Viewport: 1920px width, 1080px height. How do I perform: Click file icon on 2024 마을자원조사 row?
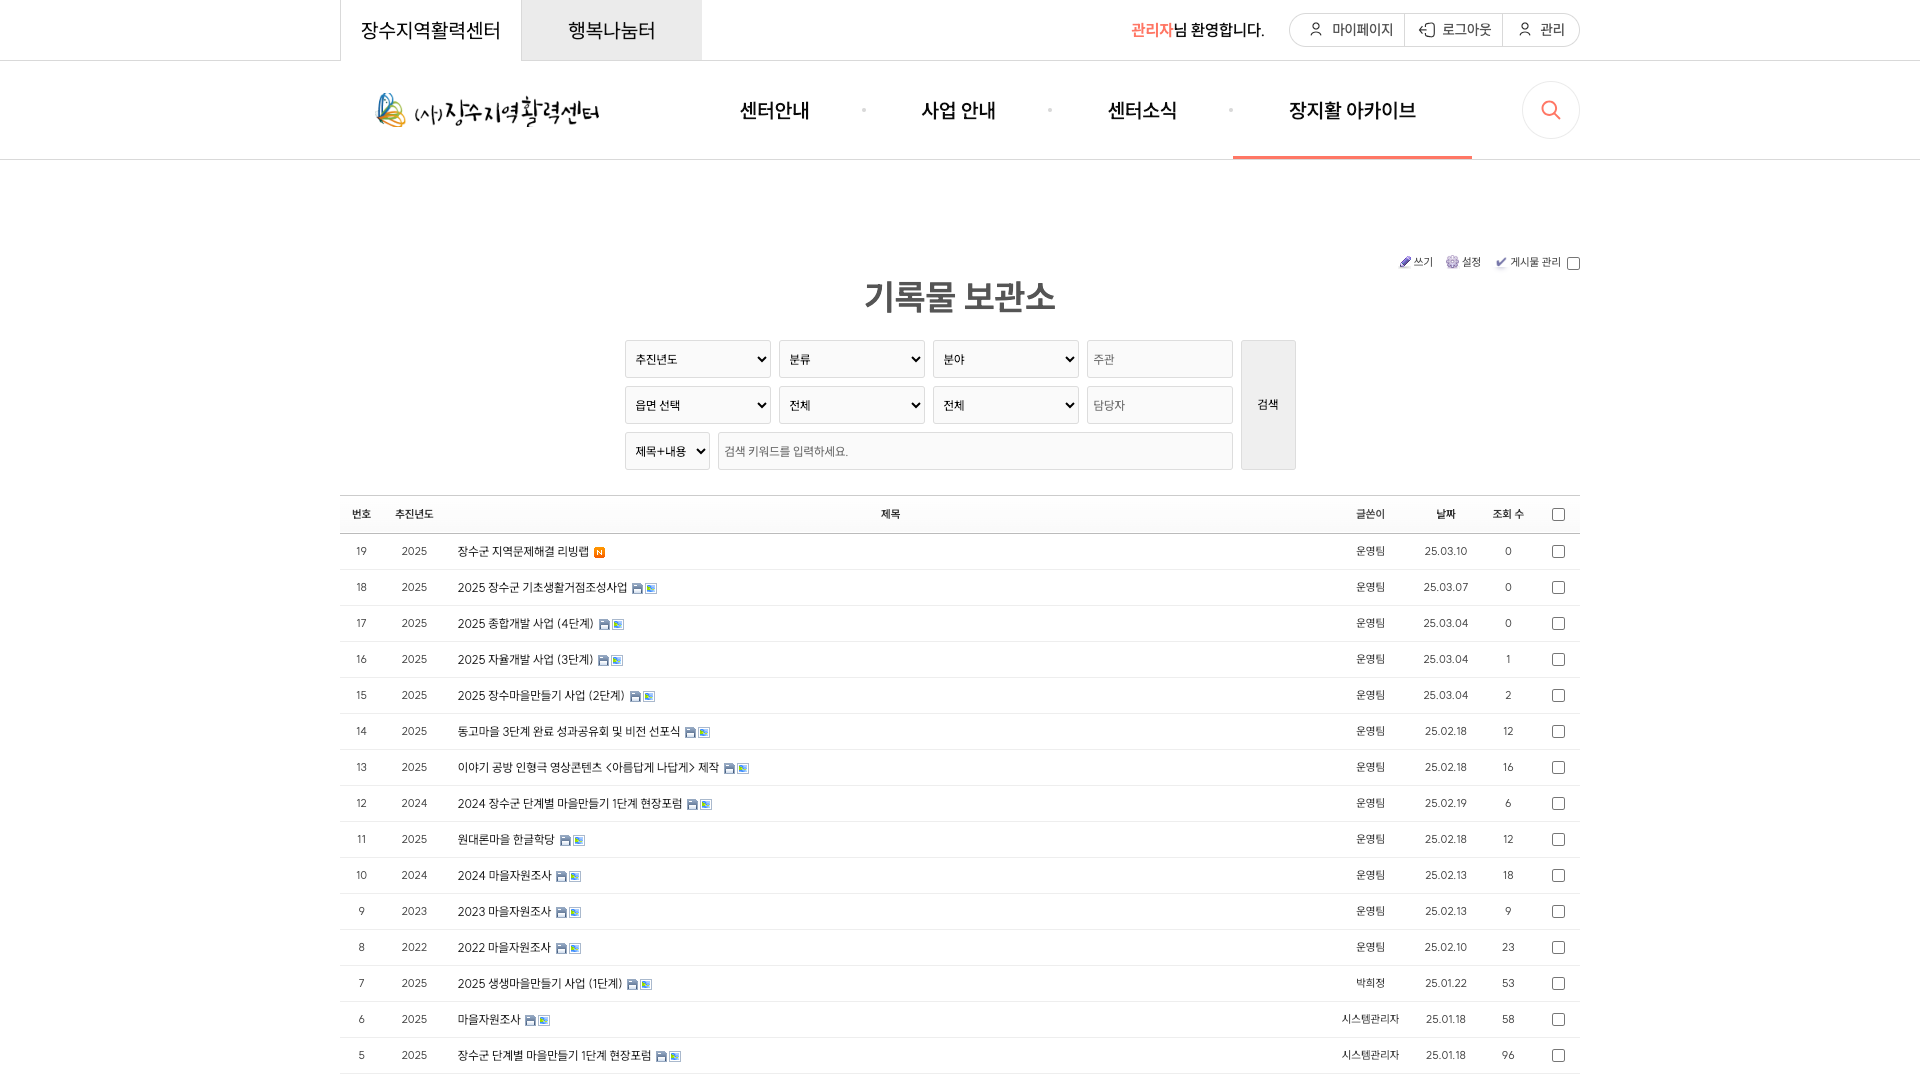[561, 876]
